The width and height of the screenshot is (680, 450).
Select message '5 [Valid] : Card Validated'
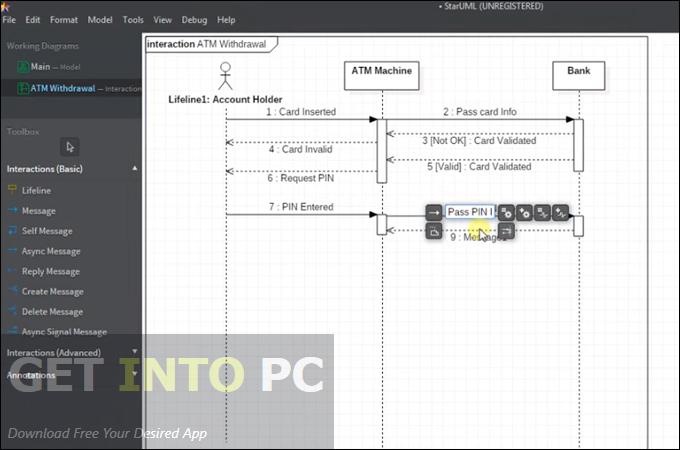(479, 166)
